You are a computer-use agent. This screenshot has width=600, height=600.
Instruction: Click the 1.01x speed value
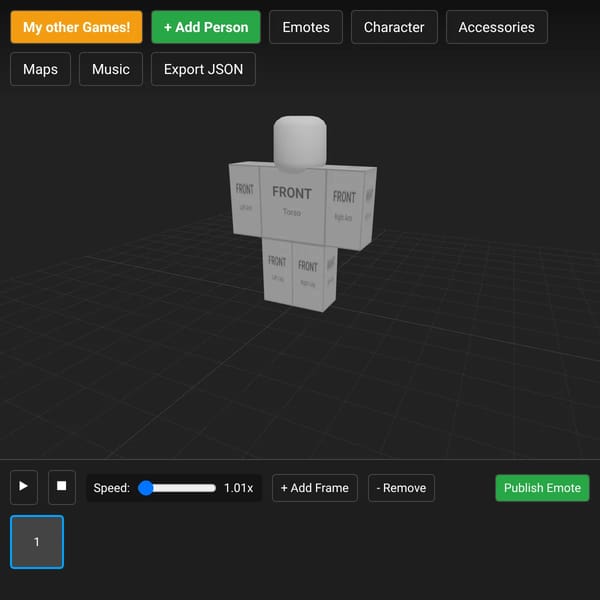pyautogui.click(x=238, y=488)
